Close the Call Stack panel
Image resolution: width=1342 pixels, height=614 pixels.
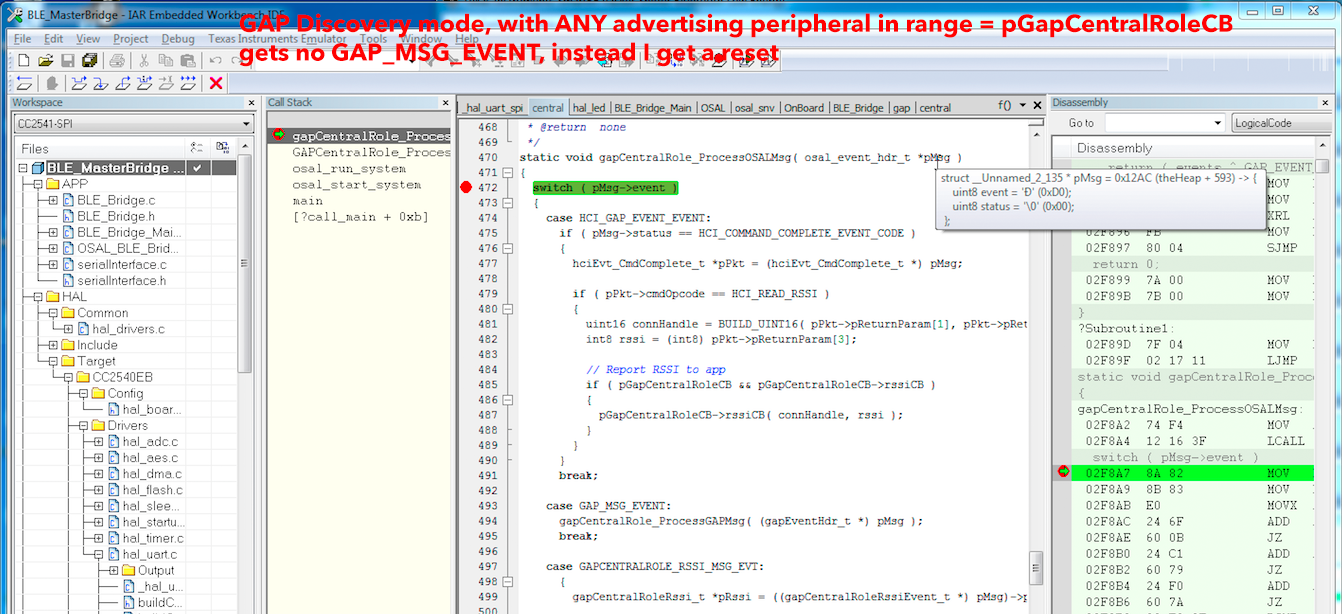(445, 103)
